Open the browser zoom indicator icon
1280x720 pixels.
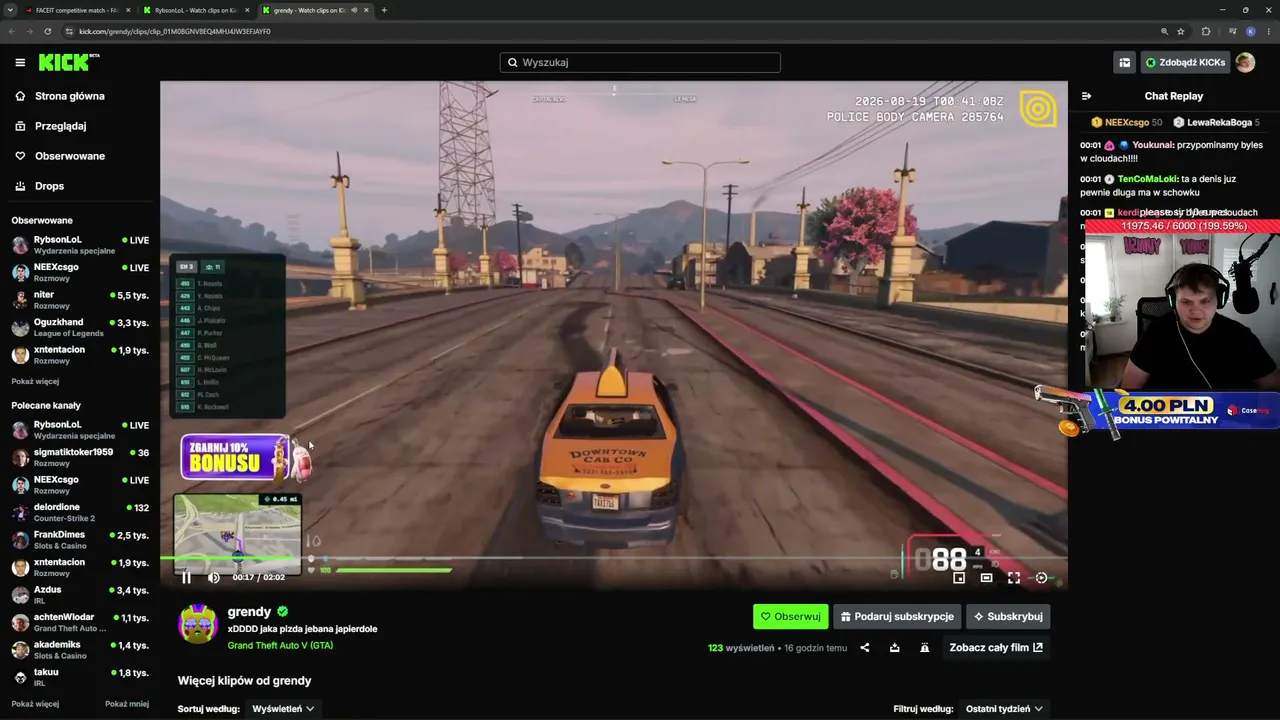point(1164,31)
